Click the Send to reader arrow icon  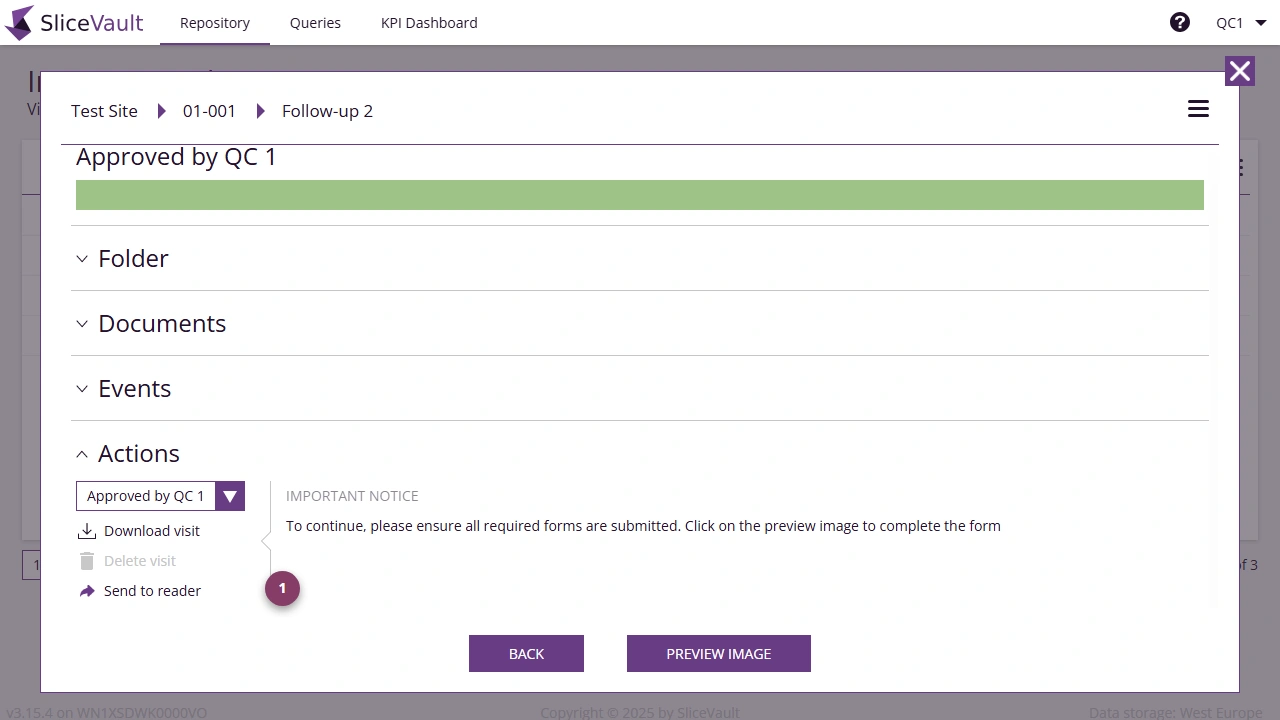click(x=87, y=590)
